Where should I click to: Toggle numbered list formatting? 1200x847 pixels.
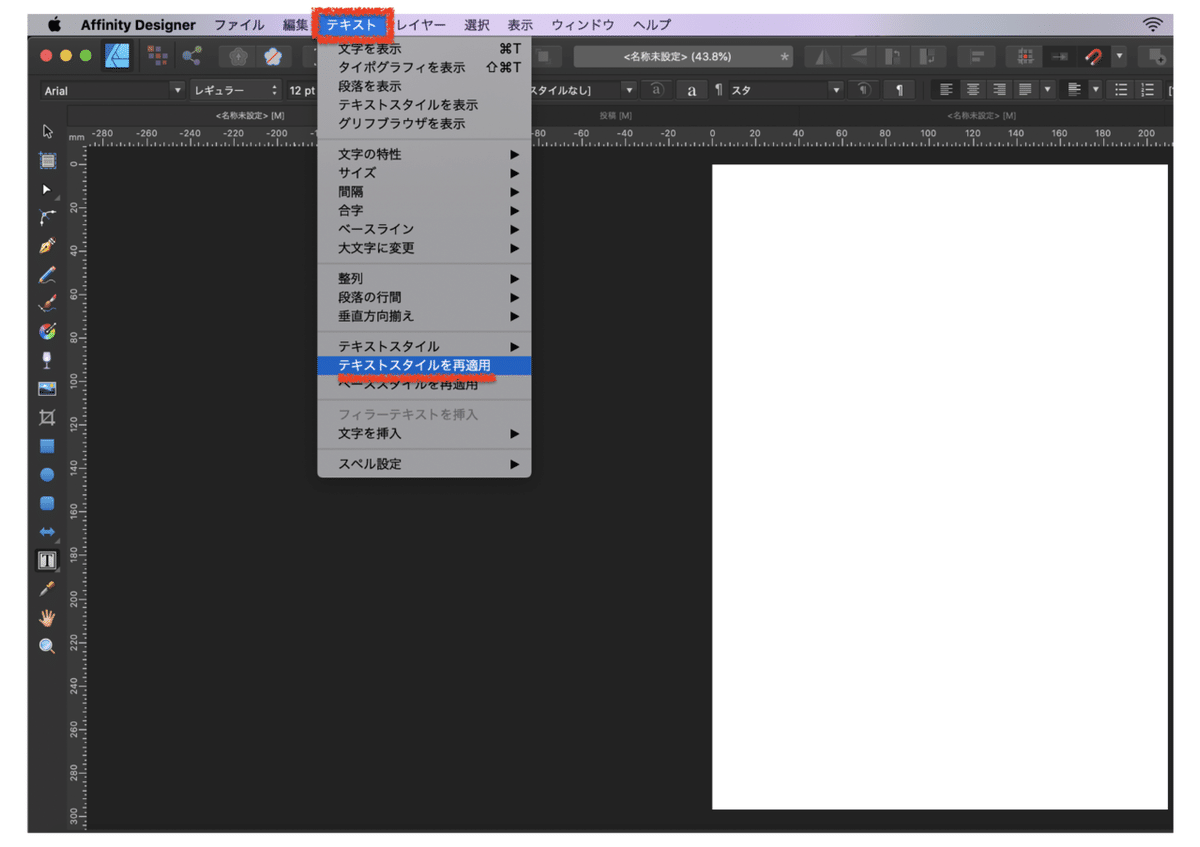[x=1148, y=90]
